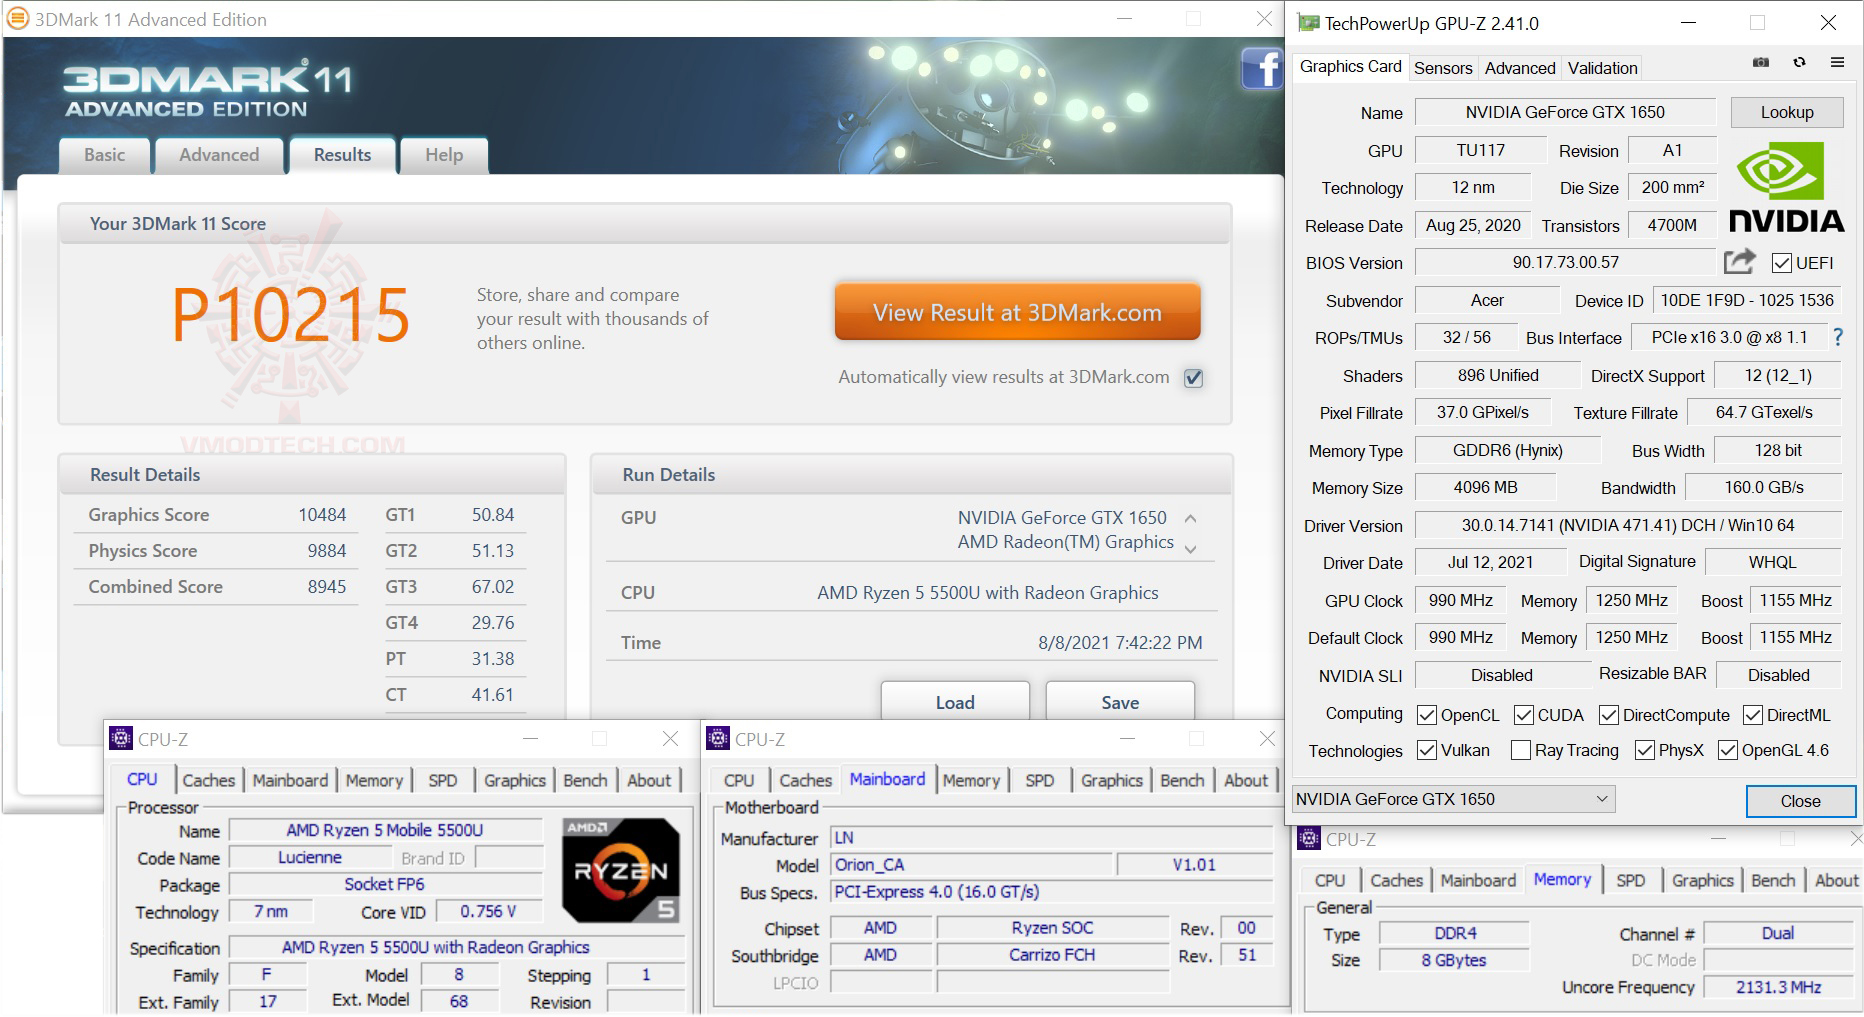Viewport: 1864px width, 1017px height.
Task: Click the Load button in Run Details
Action: coord(955,702)
